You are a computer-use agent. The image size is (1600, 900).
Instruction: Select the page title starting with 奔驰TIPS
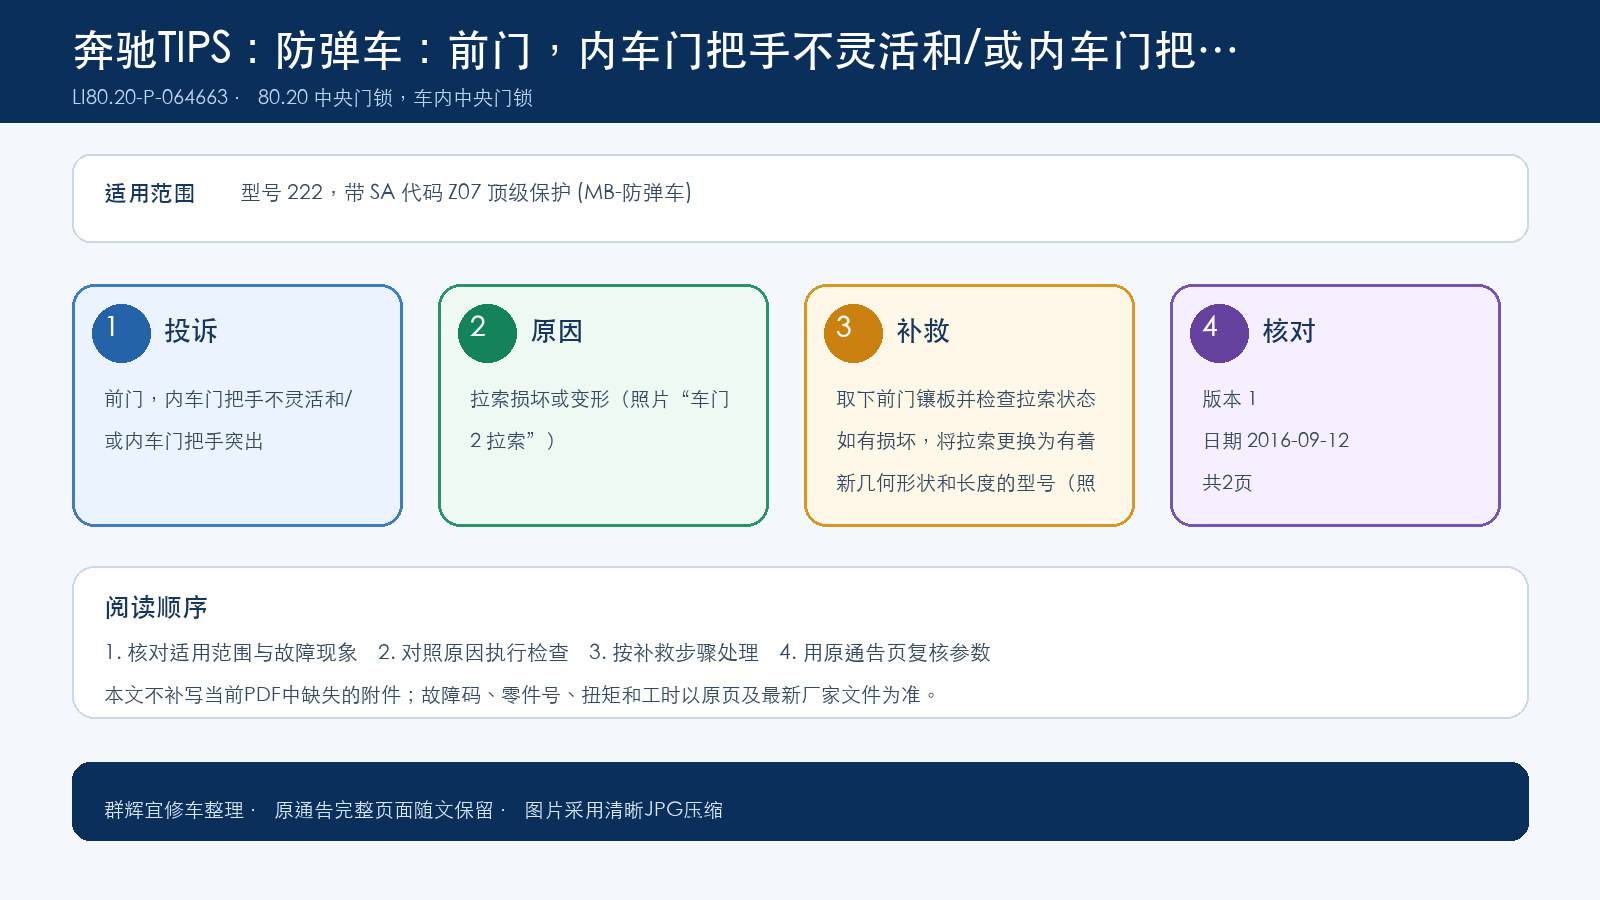(x=656, y=50)
